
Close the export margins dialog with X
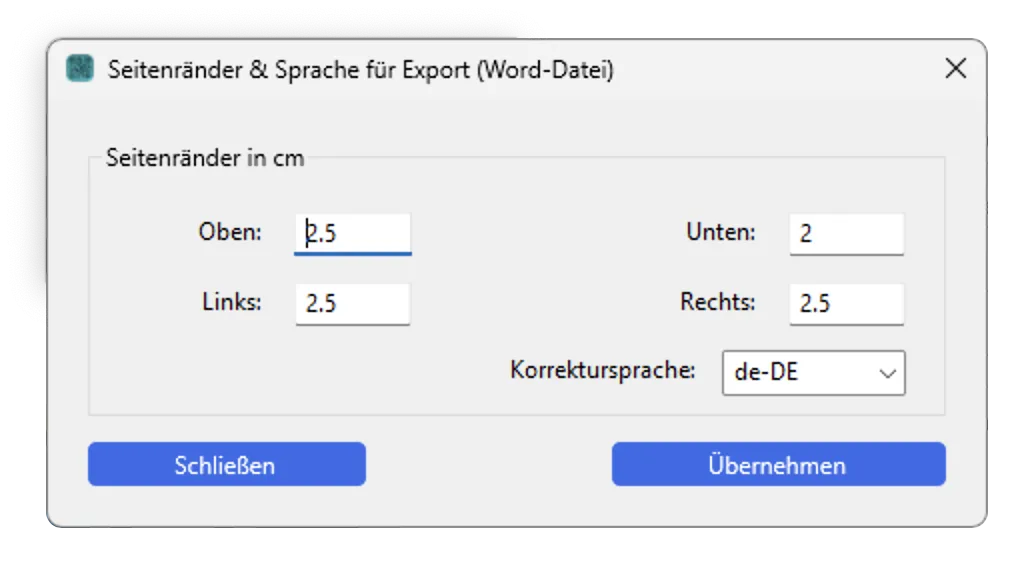[x=956, y=68]
